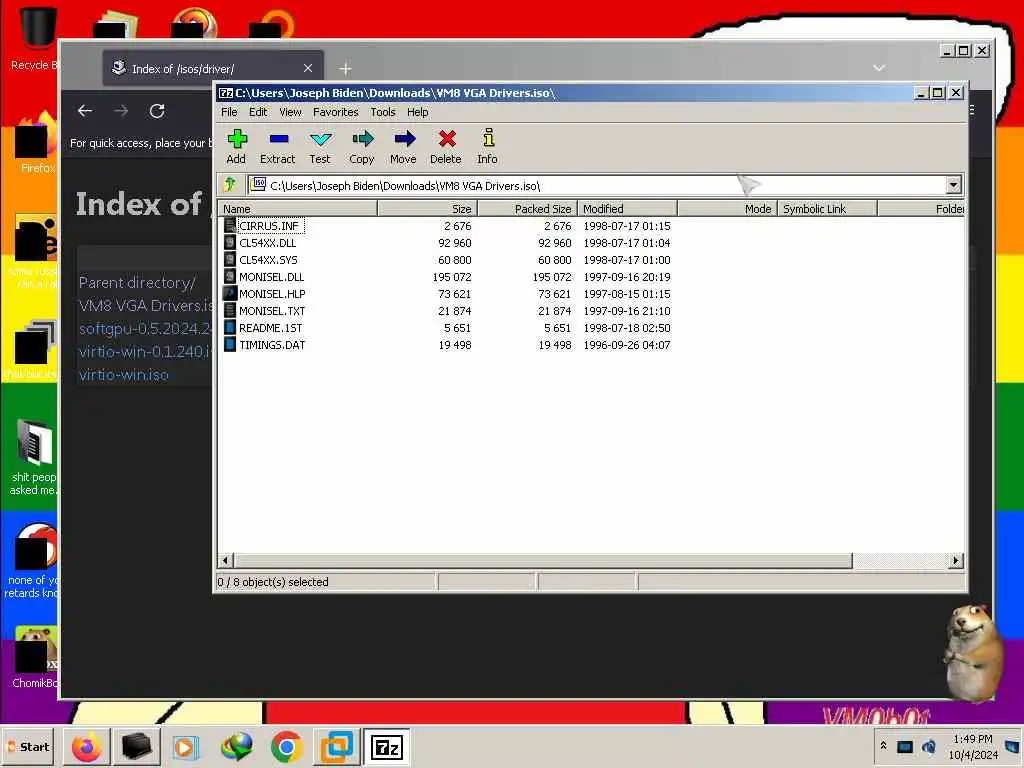
Task: Open the media player taskbar icon
Action: click(185, 747)
